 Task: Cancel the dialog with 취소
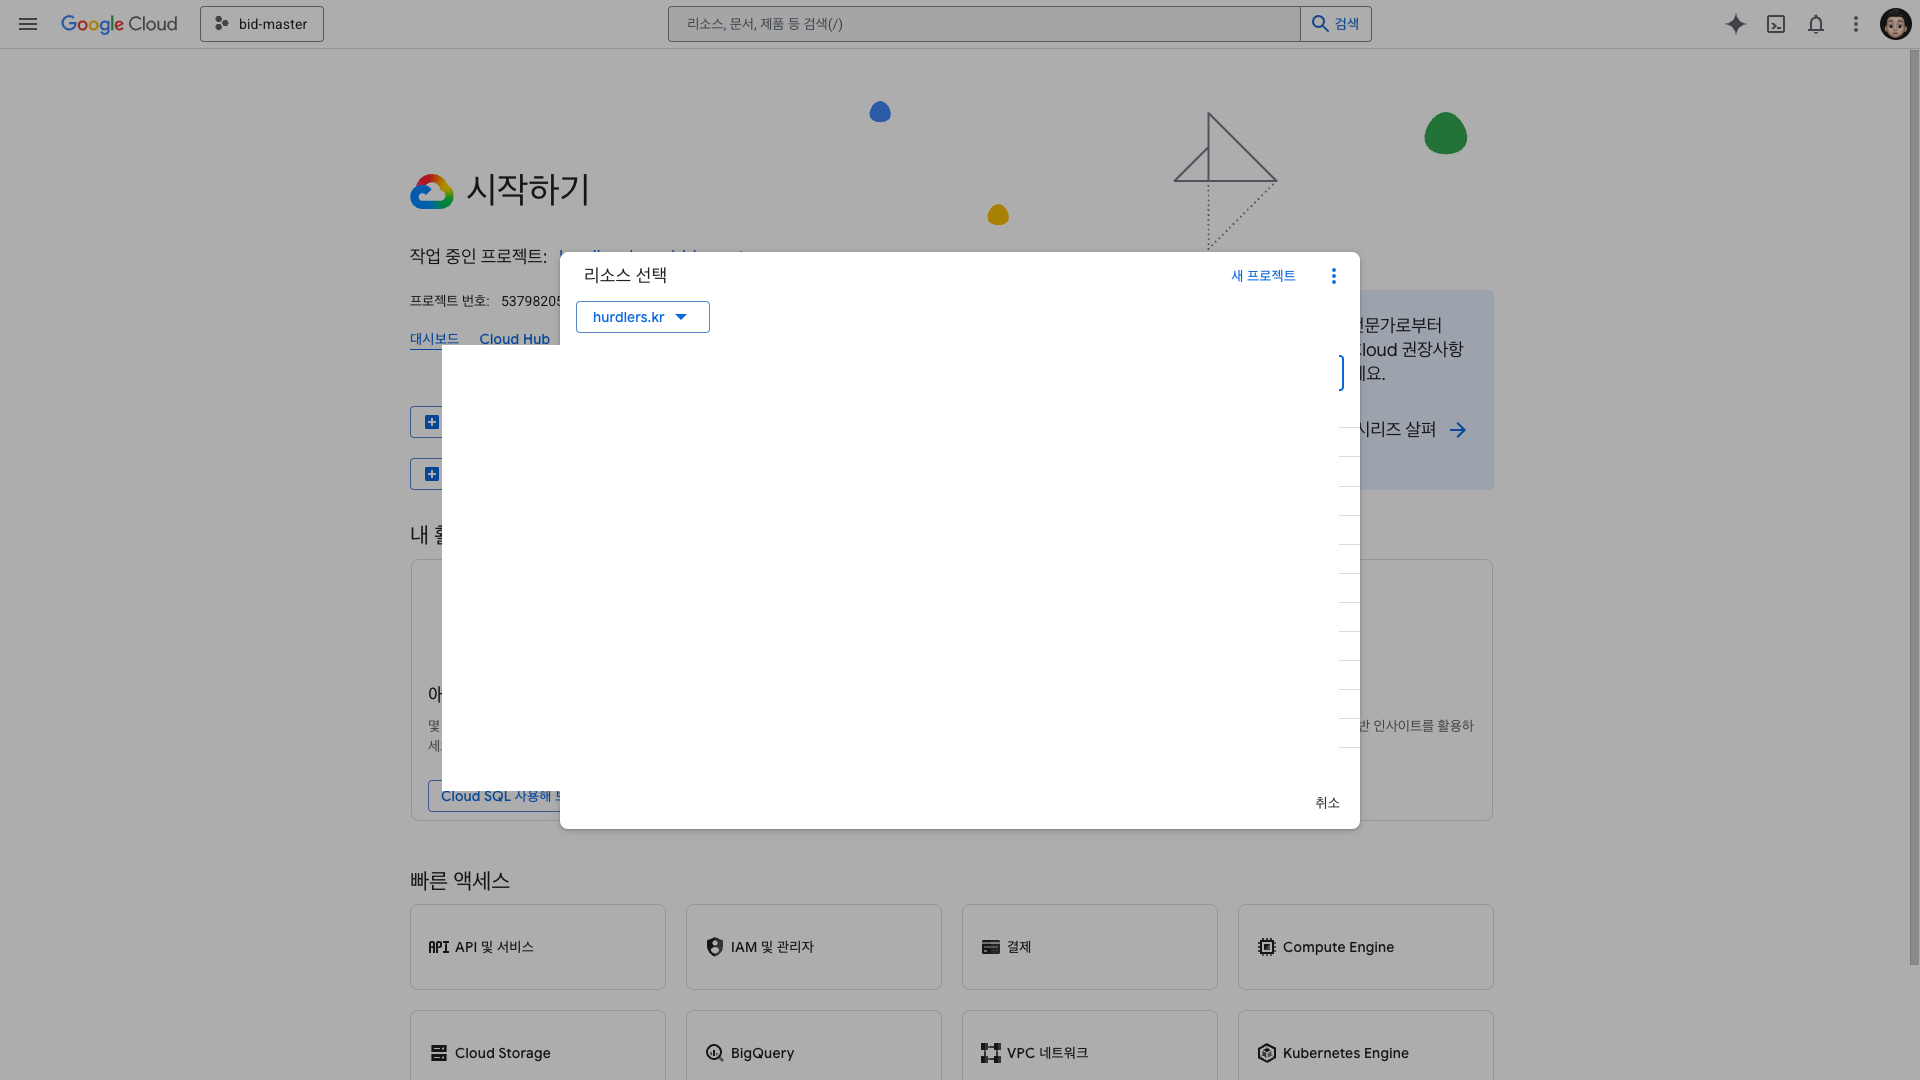pos(1327,803)
